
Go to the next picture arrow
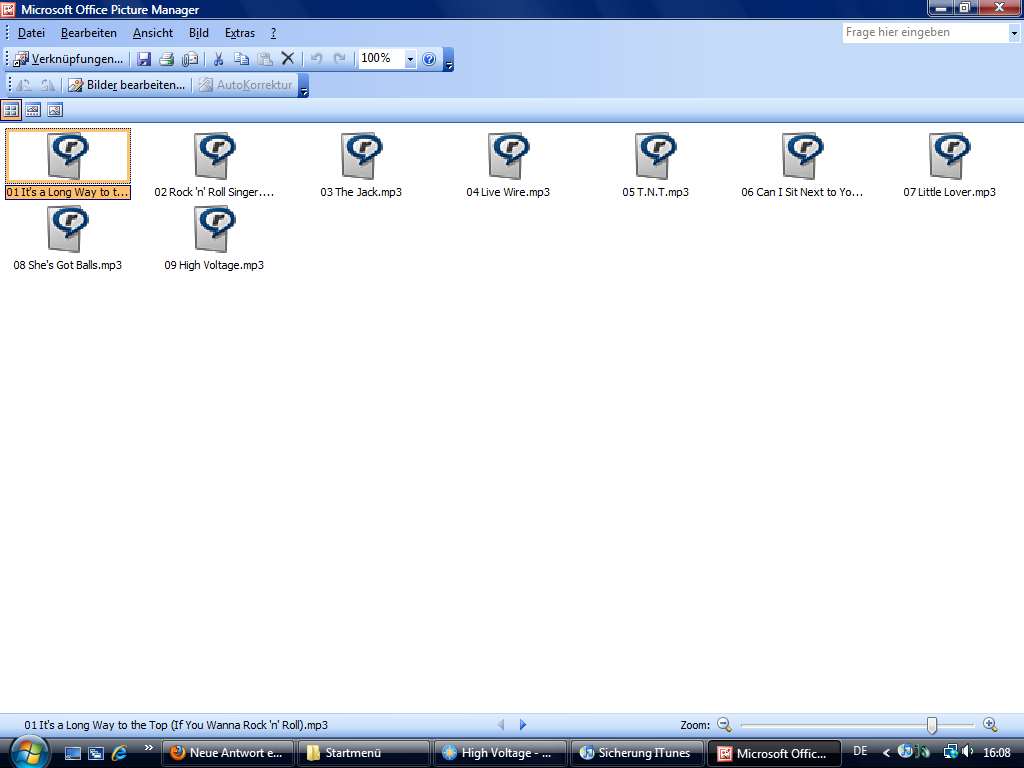point(522,724)
